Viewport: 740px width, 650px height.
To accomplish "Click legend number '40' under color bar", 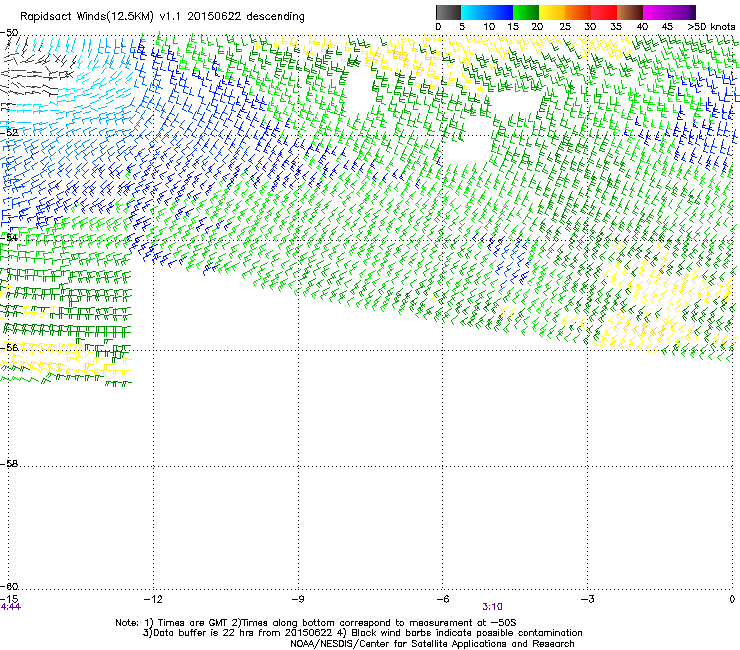I will click(642, 27).
